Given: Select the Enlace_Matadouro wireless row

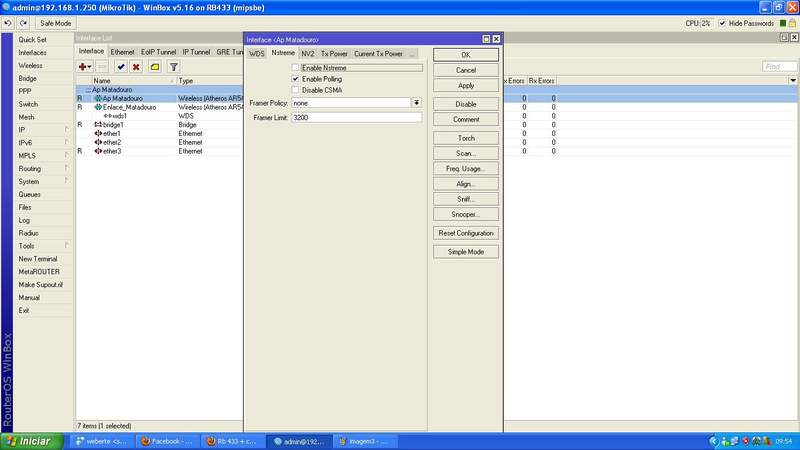Looking at the screenshot, I should tap(160, 108).
